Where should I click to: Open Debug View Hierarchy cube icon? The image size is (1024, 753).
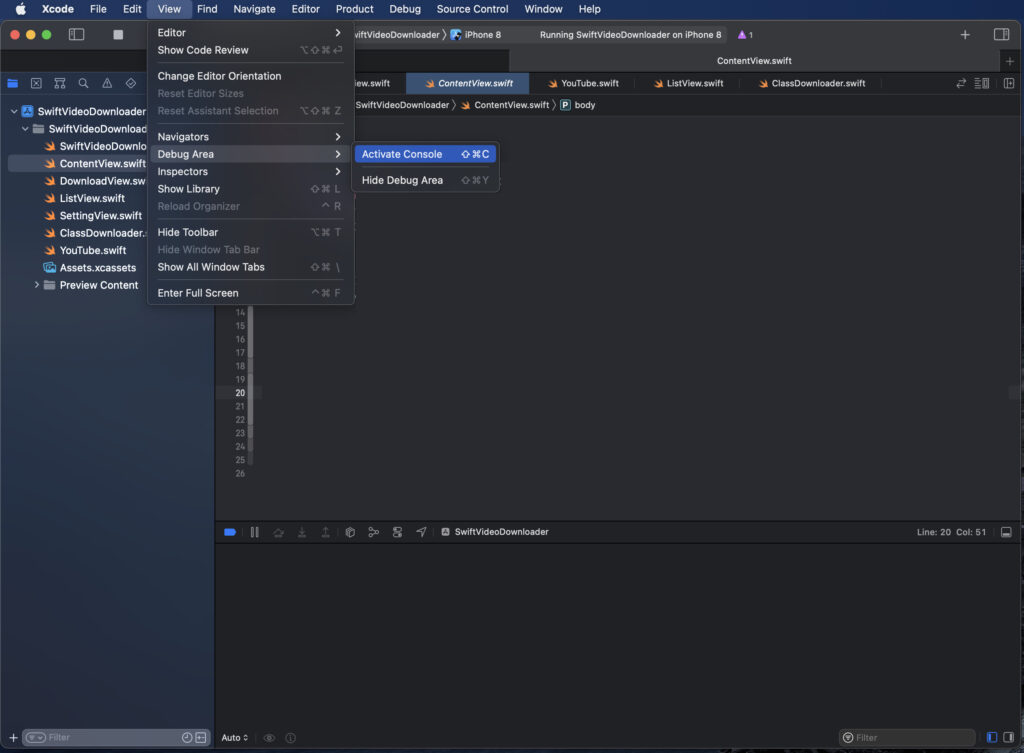(350, 532)
